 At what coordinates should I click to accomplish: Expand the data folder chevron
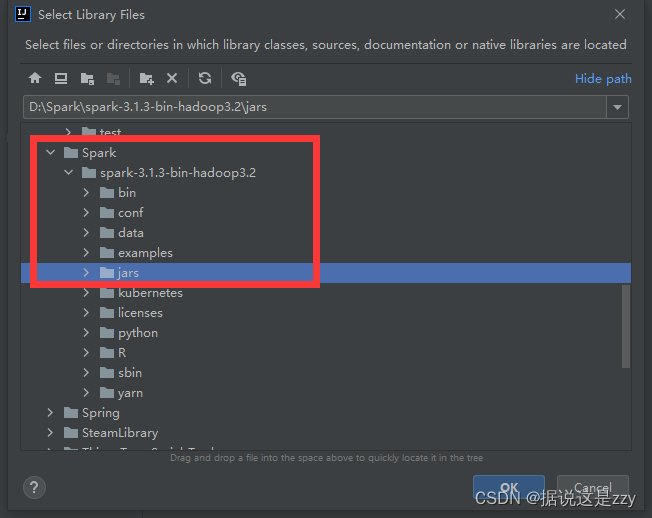(x=86, y=232)
